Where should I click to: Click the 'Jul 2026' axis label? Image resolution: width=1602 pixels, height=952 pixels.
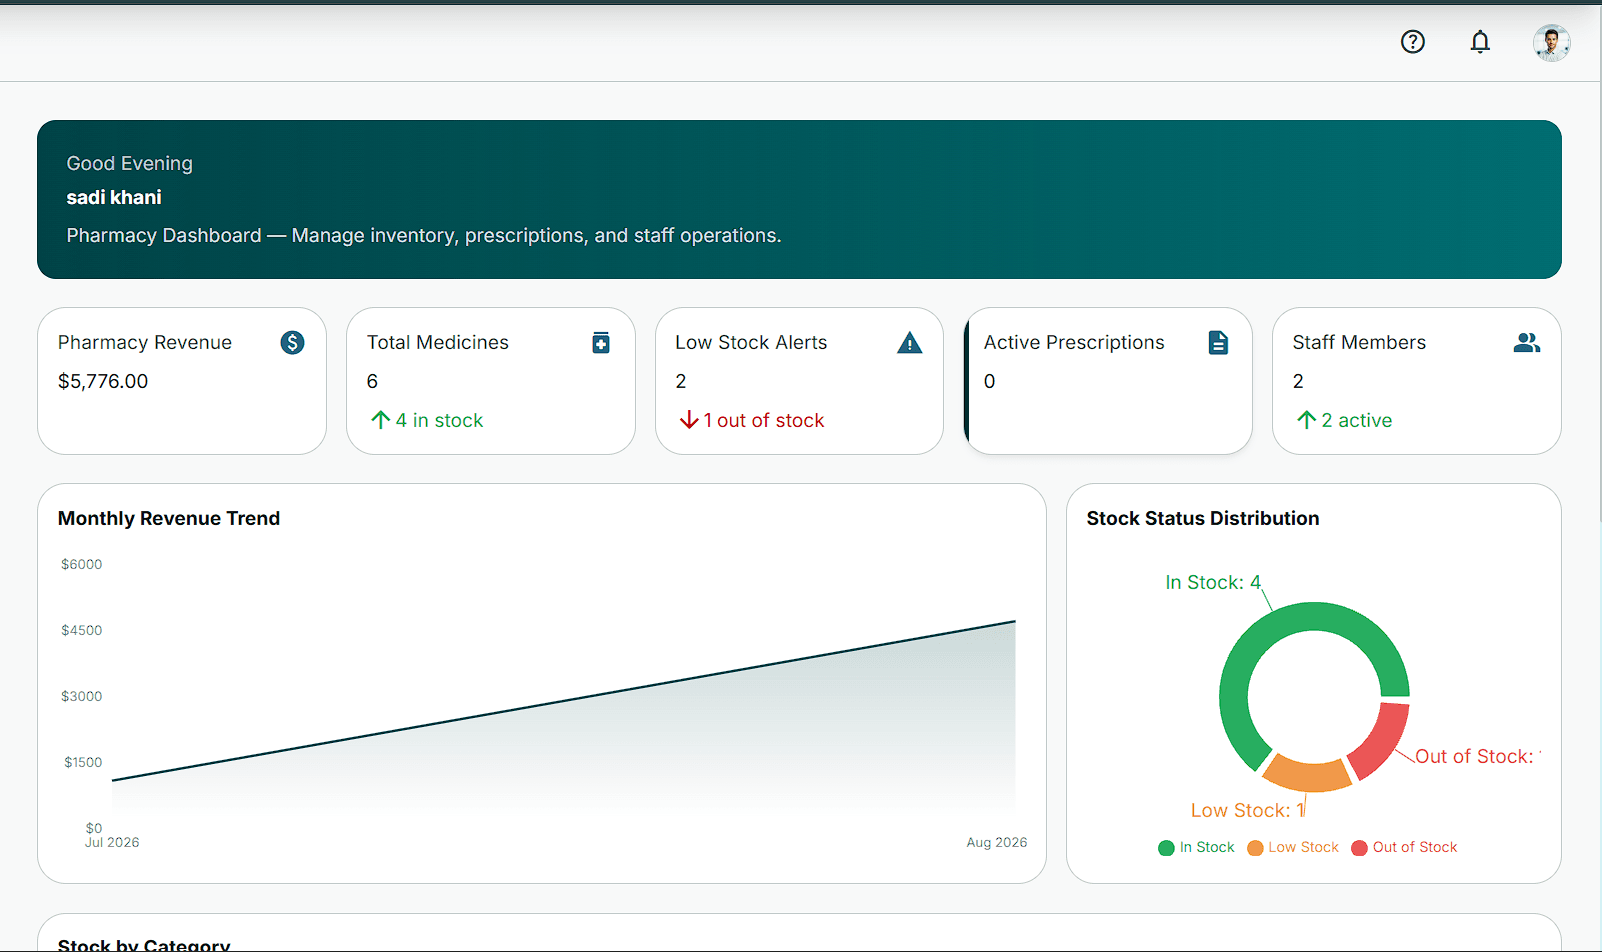click(112, 843)
